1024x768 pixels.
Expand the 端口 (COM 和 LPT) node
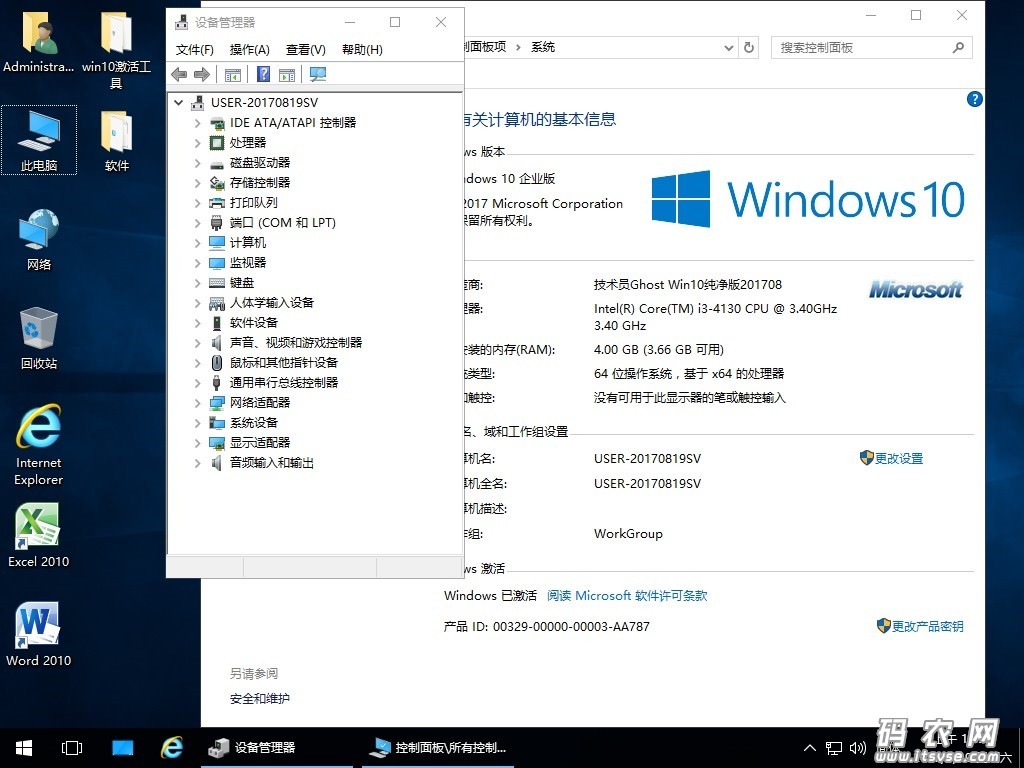pos(197,223)
